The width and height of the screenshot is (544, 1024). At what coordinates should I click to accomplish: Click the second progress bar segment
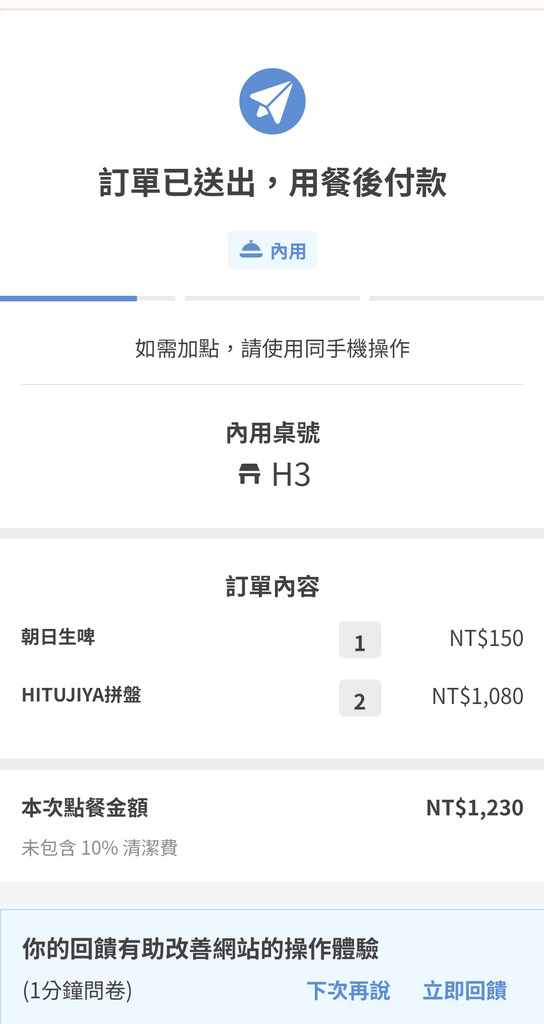[x=272, y=298]
